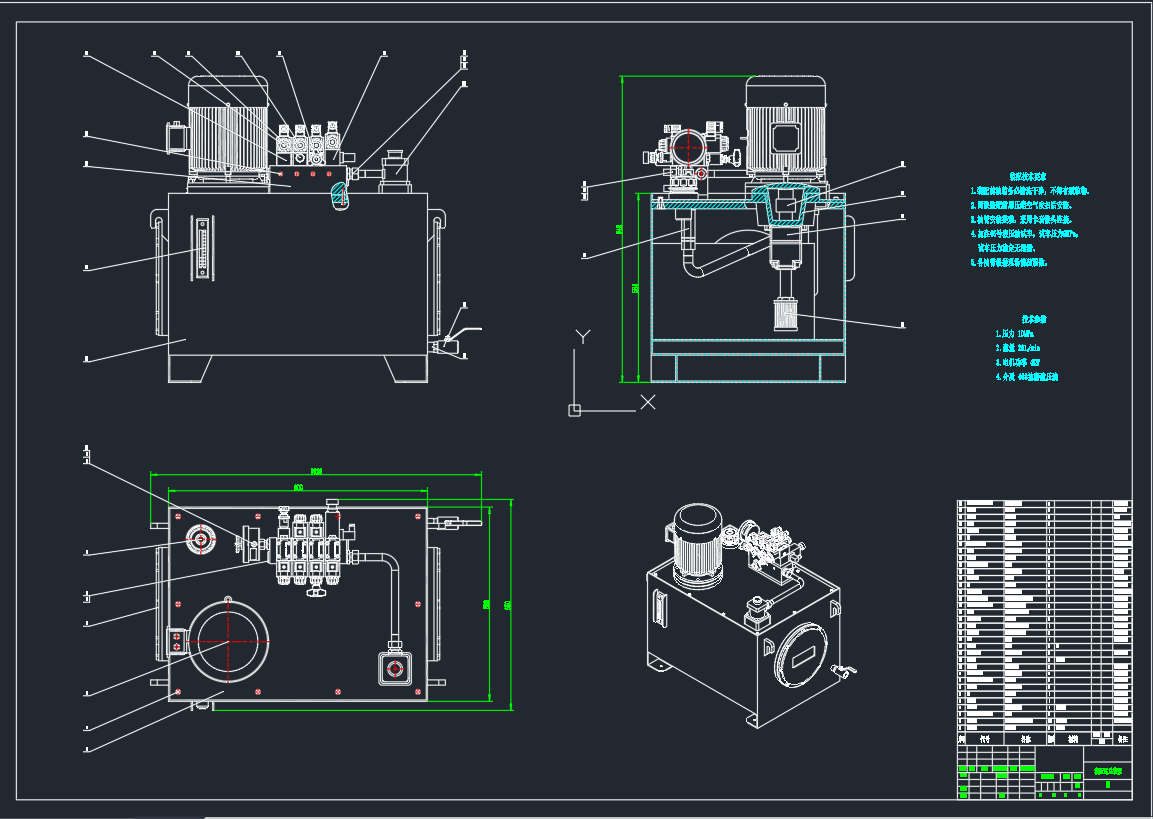Click the right tank foot in the front view
This screenshot has width=1153, height=819.
(407, 369)
